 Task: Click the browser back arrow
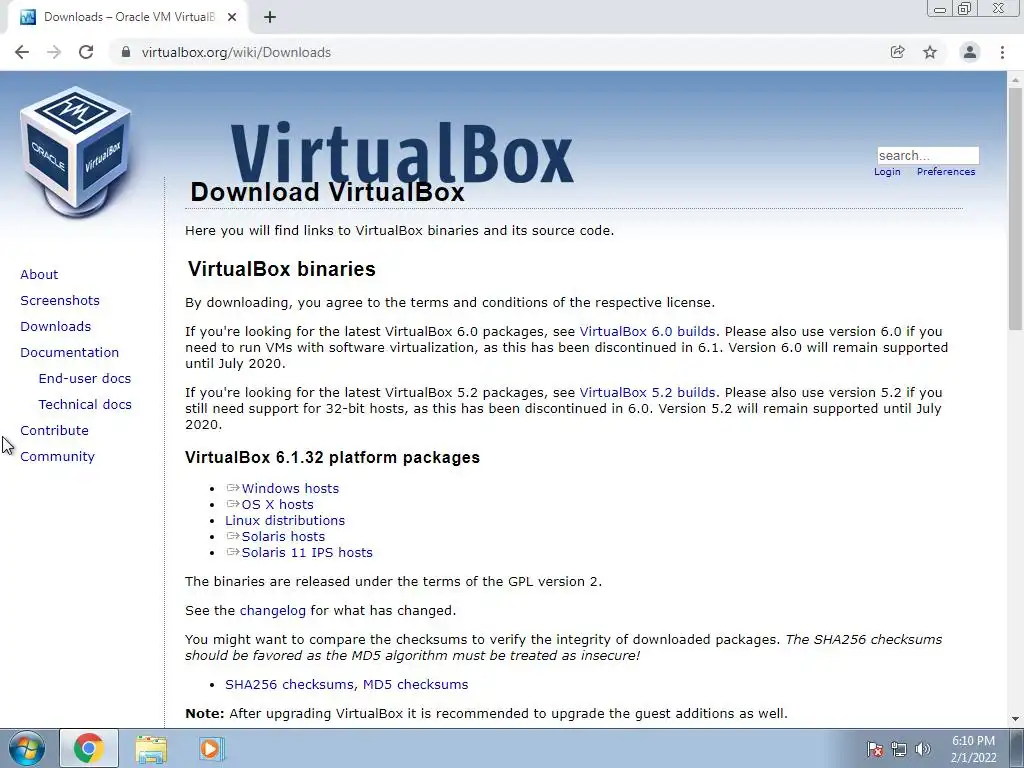click(x=22, y=52)
